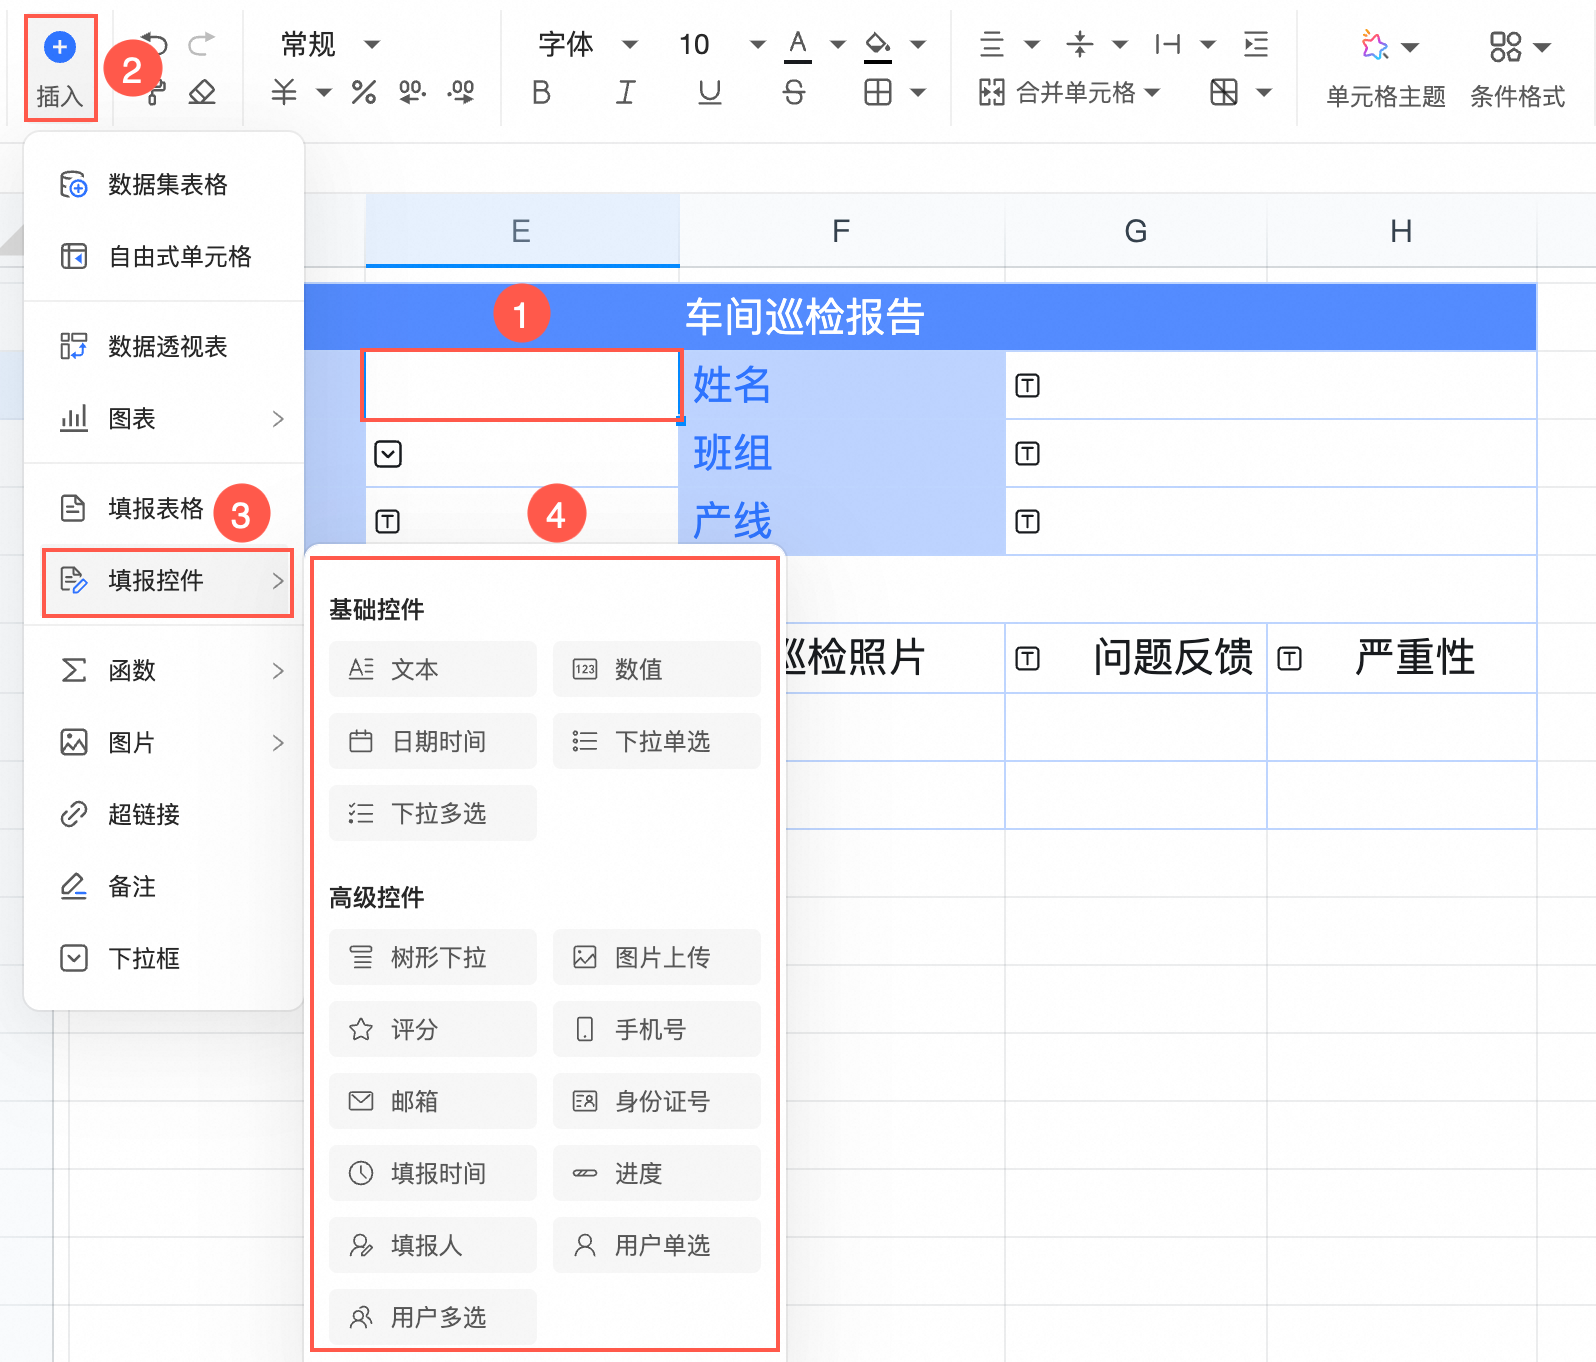This screenshot has height=1362, width=1596.
Task: Toggle strikethrough formatting S
Action: tap(794, 93)
